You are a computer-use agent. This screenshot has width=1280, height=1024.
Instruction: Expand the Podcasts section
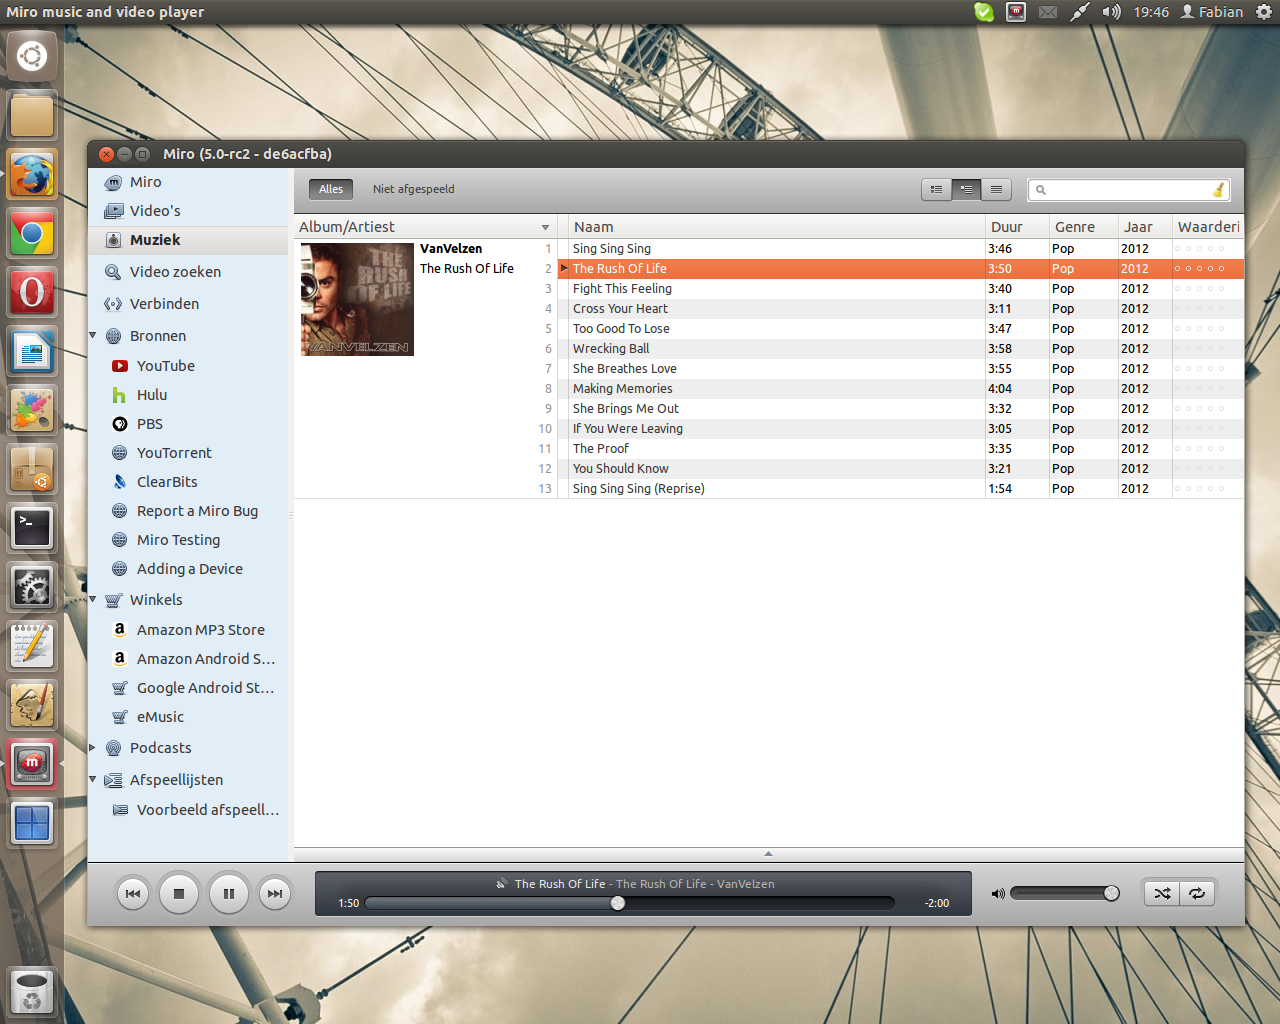pyautogui.click(x=93, y=748)
